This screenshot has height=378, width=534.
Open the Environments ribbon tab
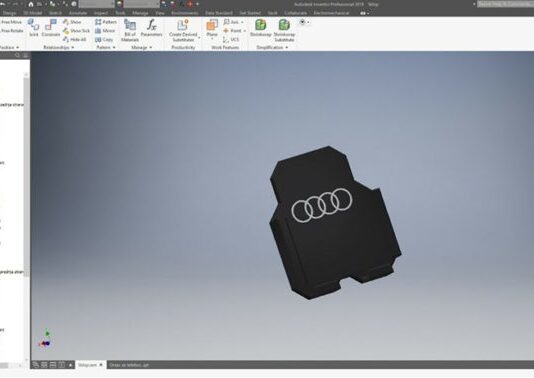pos(185,13)
